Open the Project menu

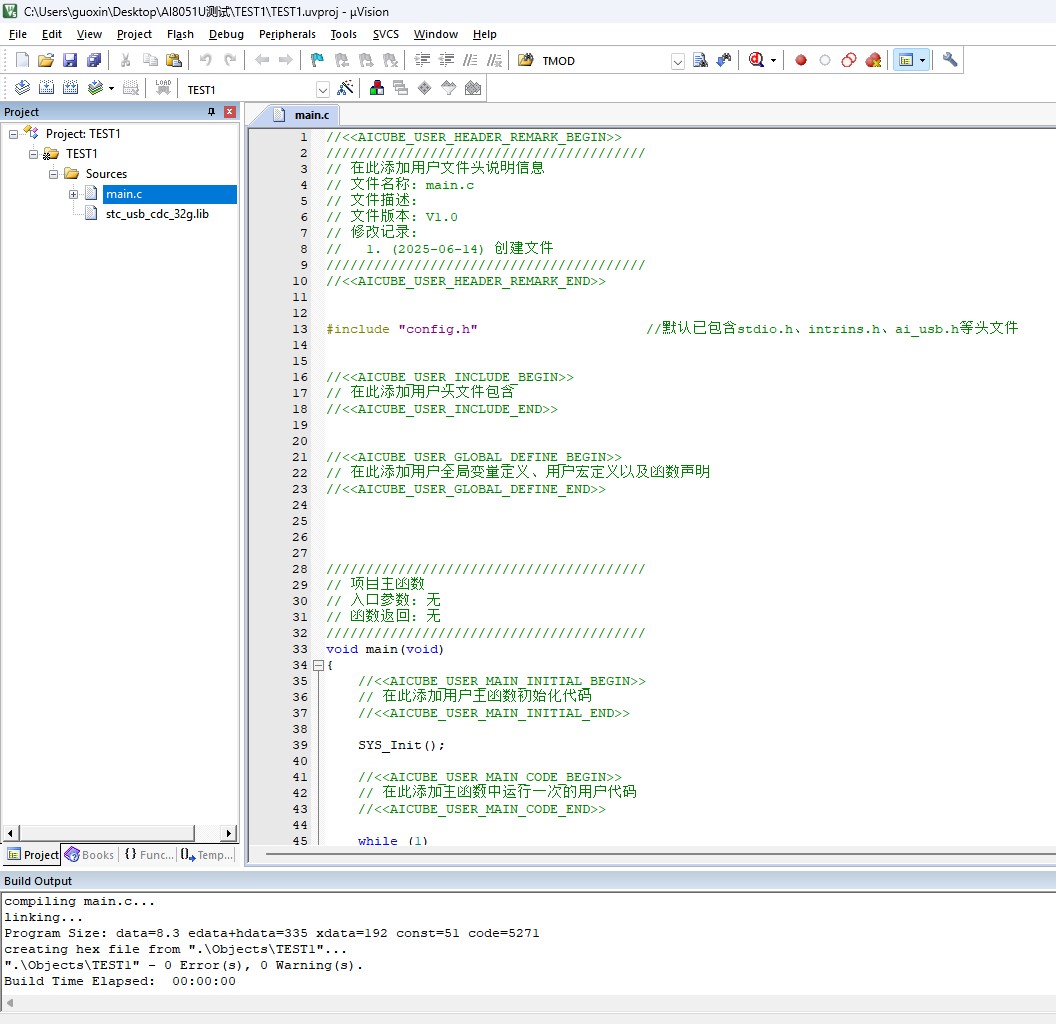[134, 34]
